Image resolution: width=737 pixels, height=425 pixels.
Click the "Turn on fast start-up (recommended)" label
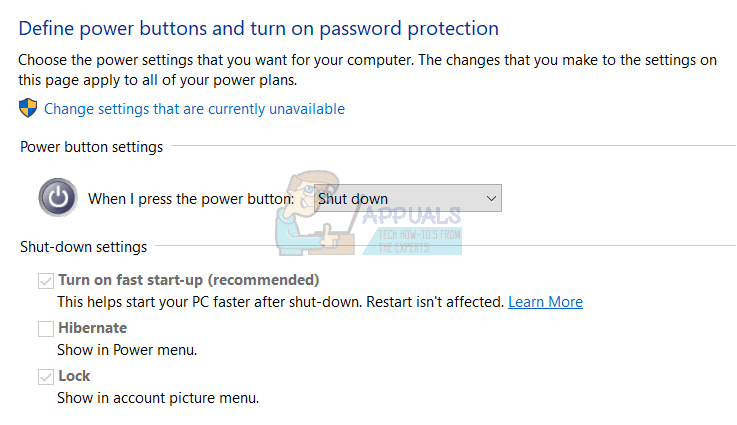(x=189, y=280)
